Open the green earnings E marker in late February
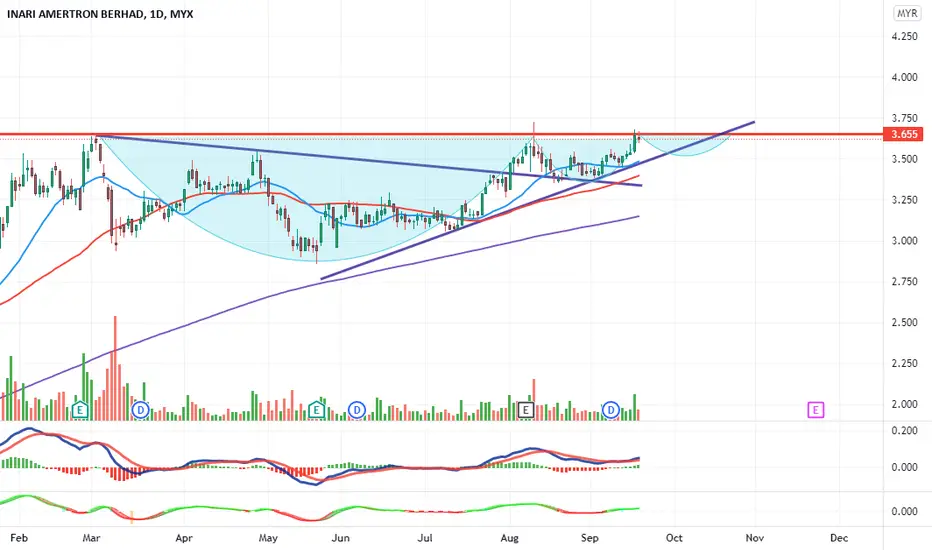 (80, 410)
